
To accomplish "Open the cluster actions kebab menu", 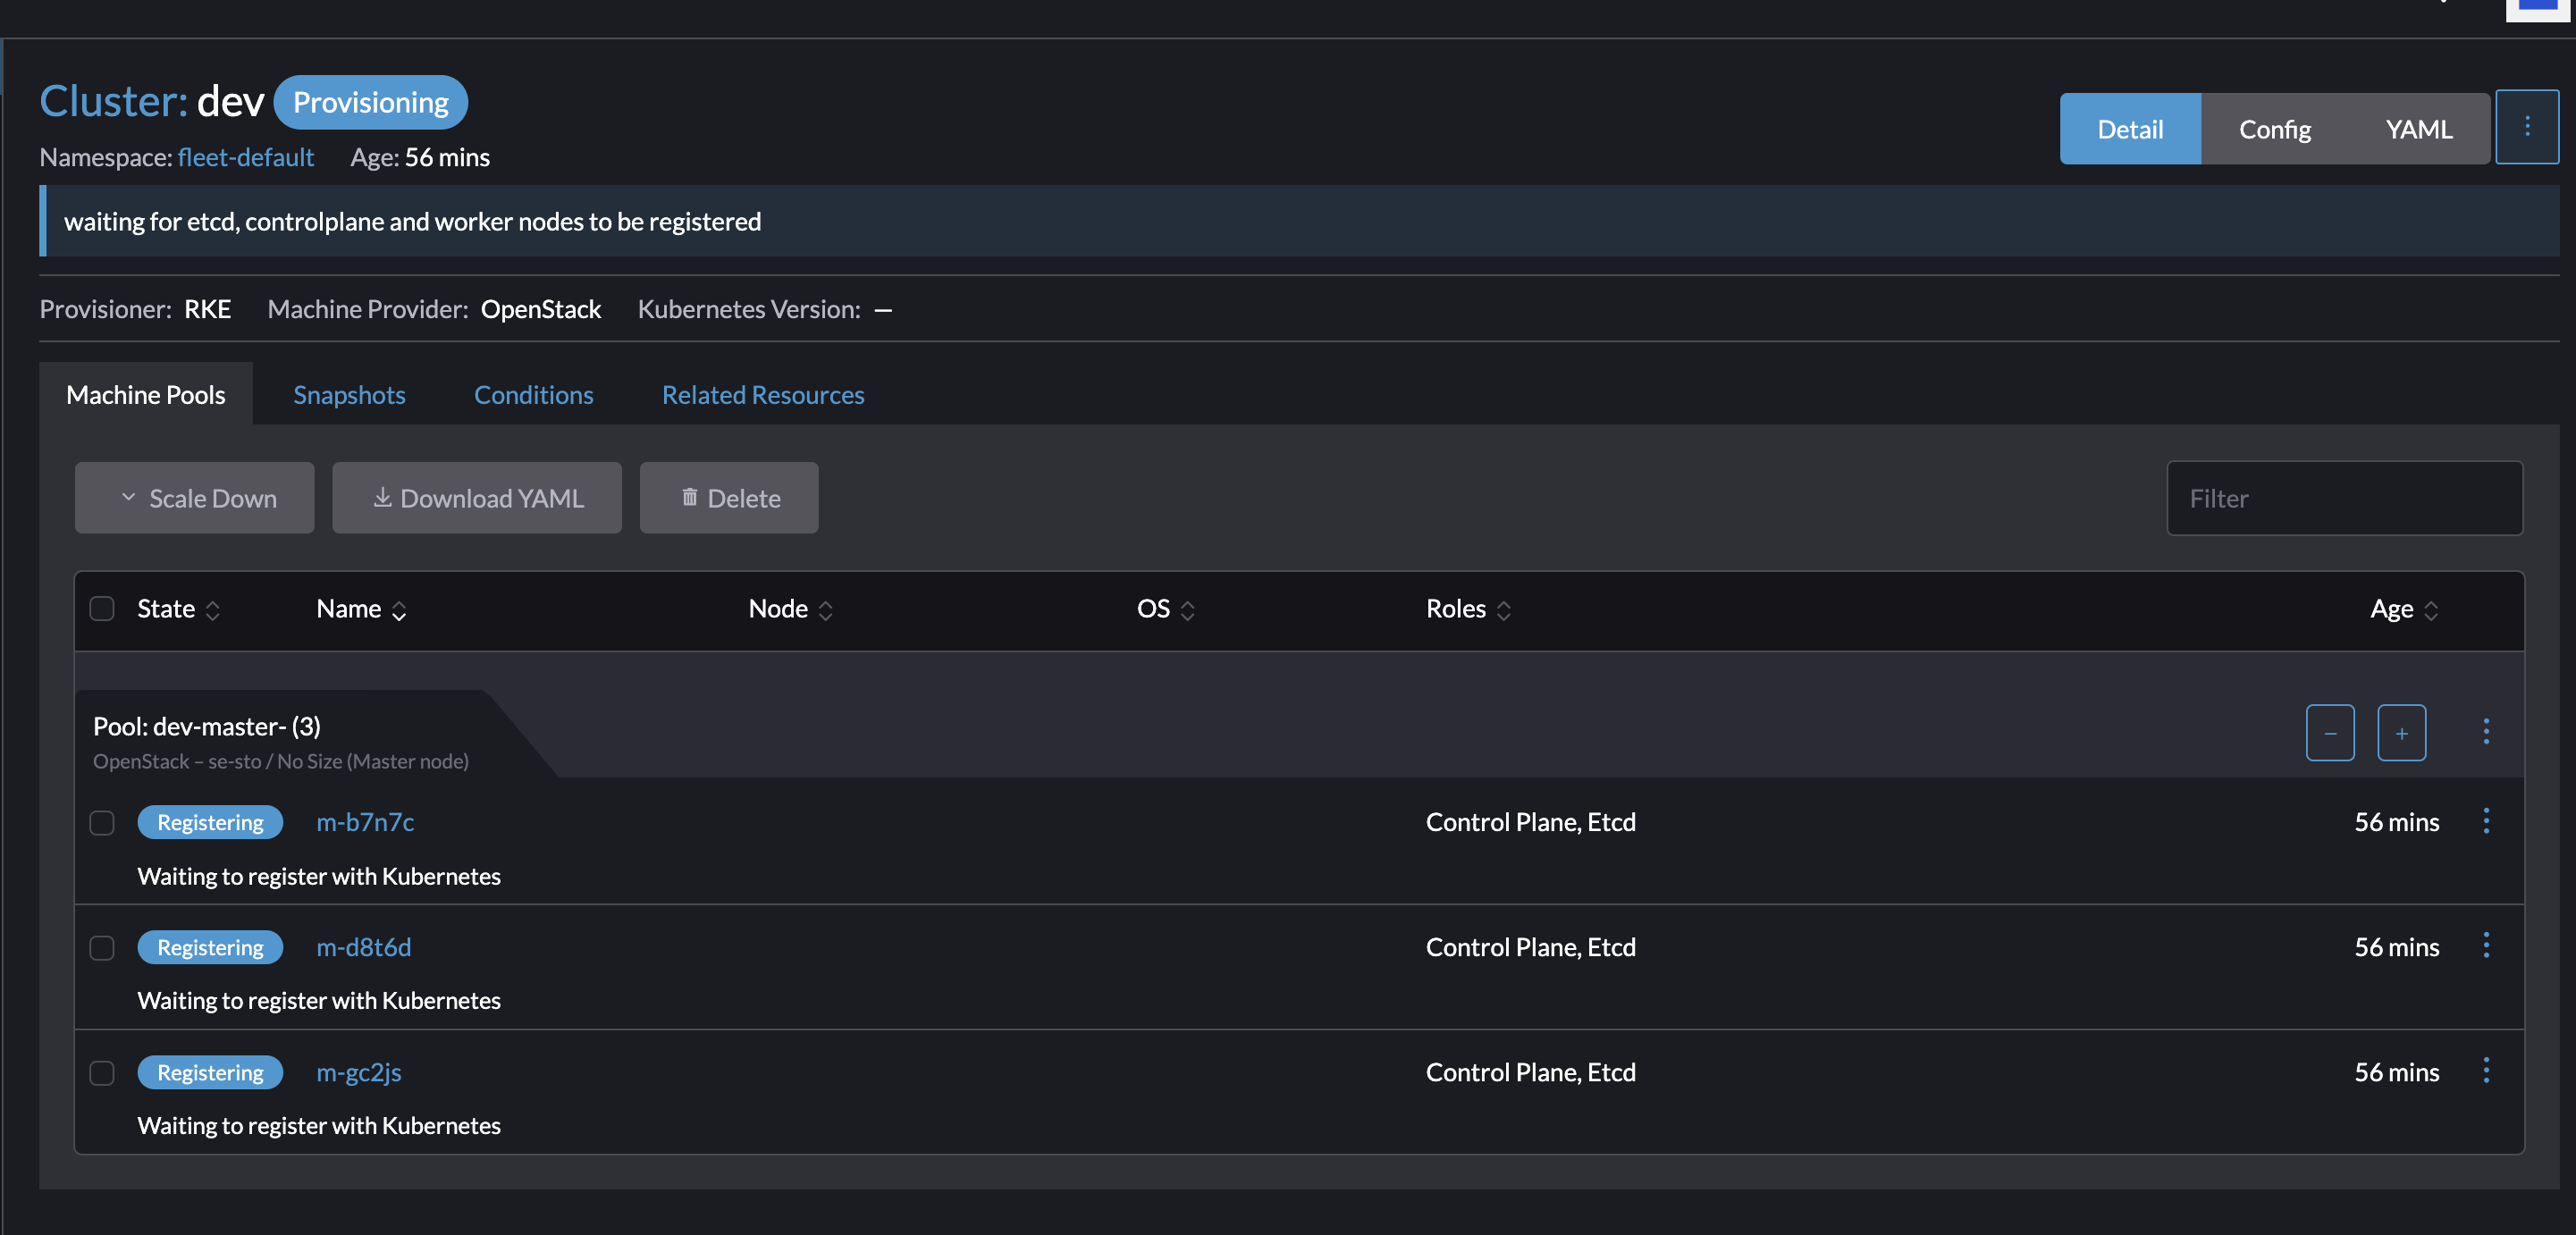I will pyautogui.click(x=2527, y=127).
